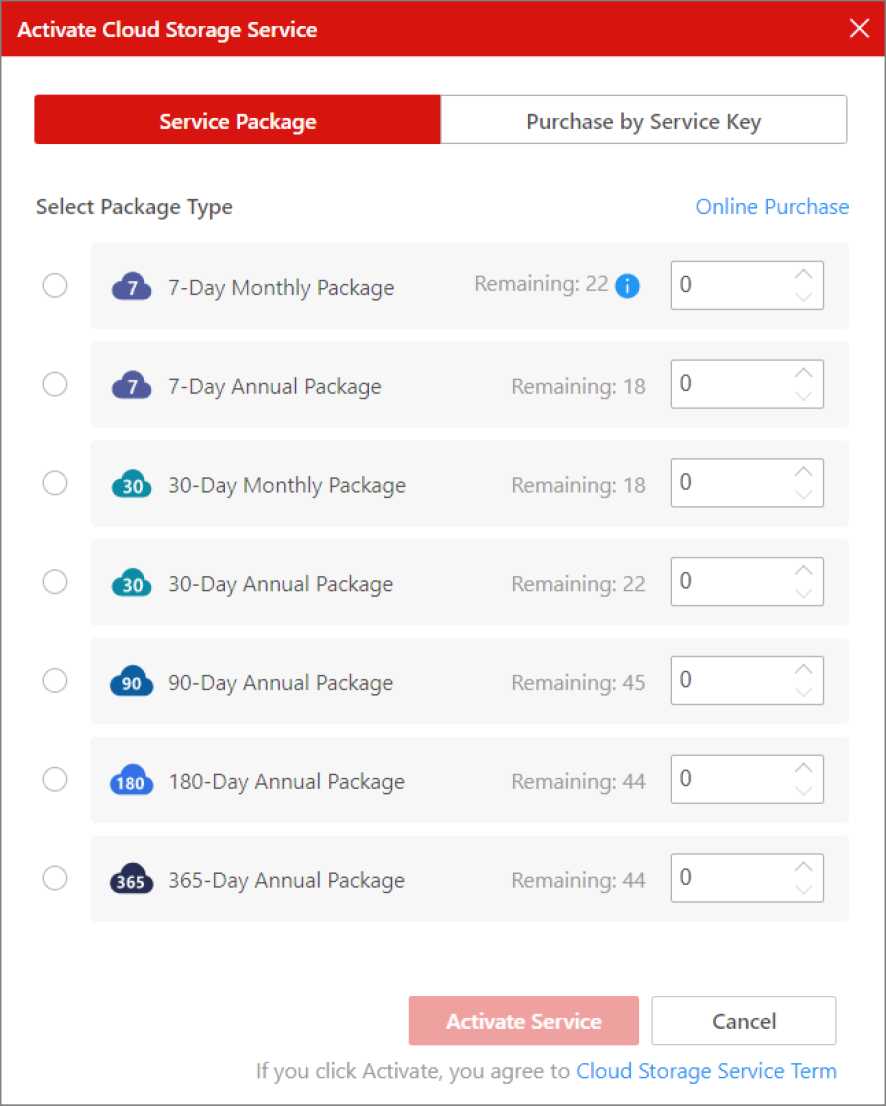The height and width of the screenshot is (1106, 886).
Task: Click the 30-Day Monthly Package quantity field
Action: pos(730,483)
